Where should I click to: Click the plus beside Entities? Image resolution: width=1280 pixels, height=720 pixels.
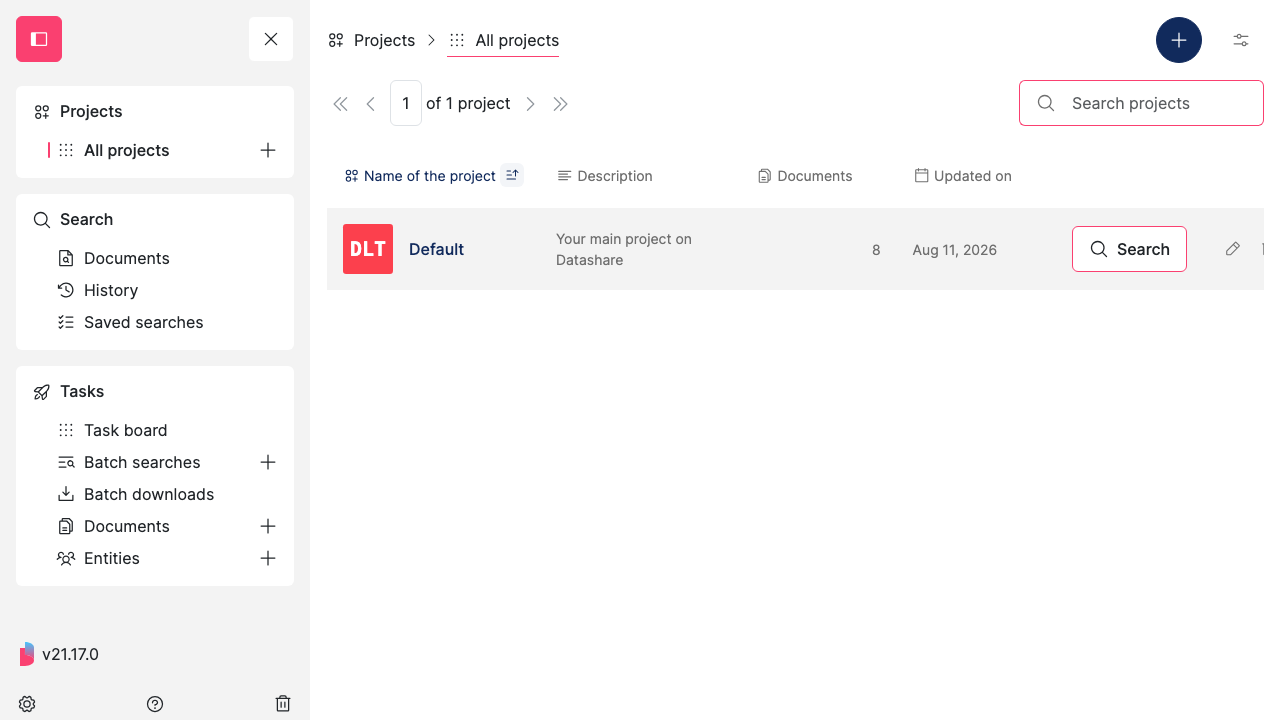(268, 558)
